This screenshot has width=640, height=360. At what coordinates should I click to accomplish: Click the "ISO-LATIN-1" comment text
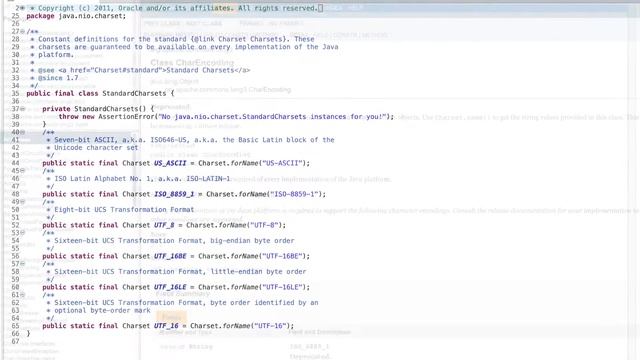click(208, 178)
